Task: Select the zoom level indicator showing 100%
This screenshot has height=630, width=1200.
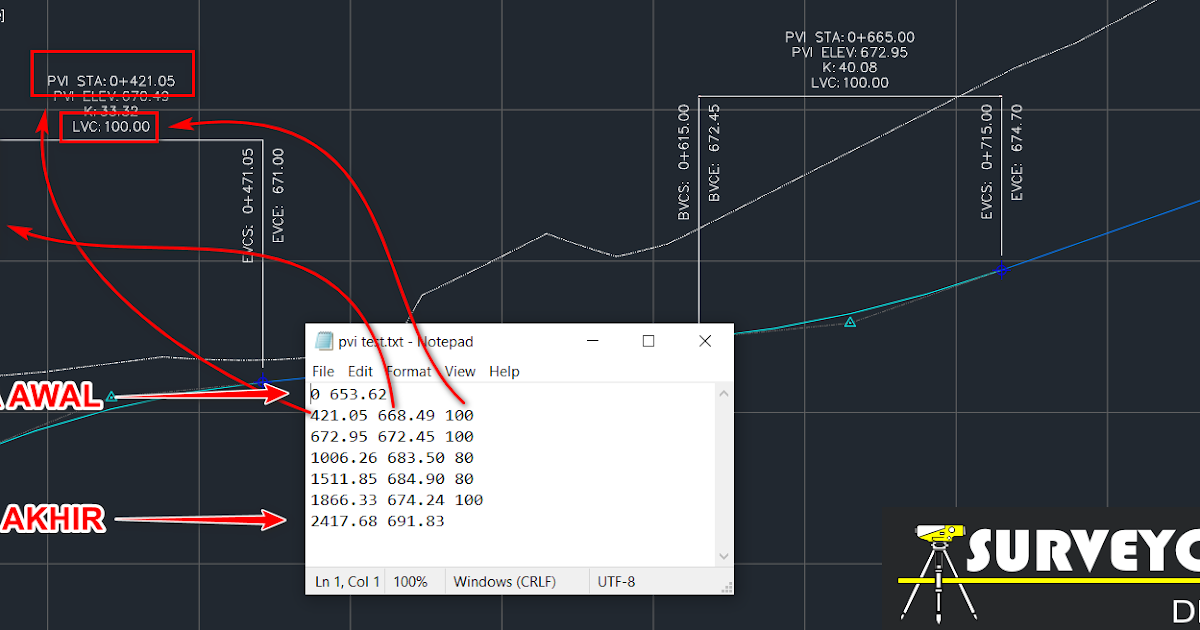Action: coord(414,581)
